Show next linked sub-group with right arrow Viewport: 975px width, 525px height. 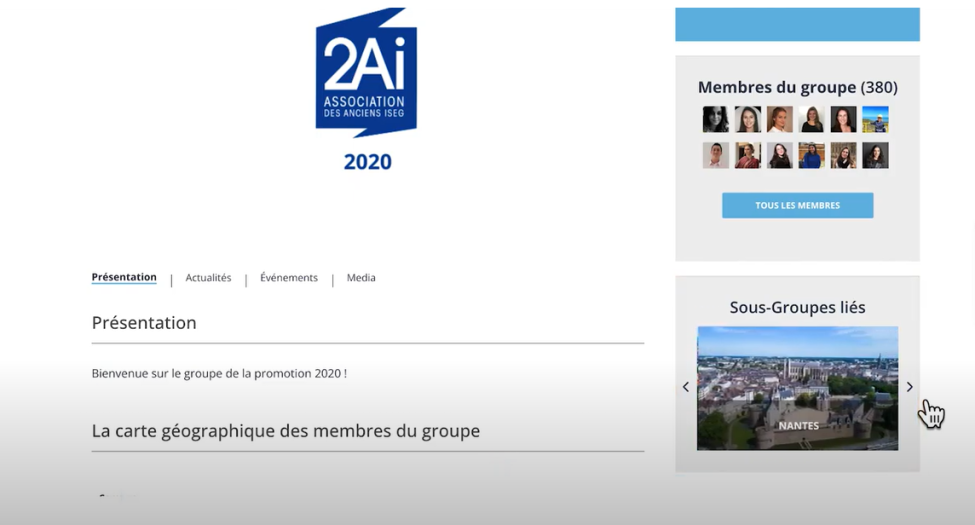click(x=909, y=387)
